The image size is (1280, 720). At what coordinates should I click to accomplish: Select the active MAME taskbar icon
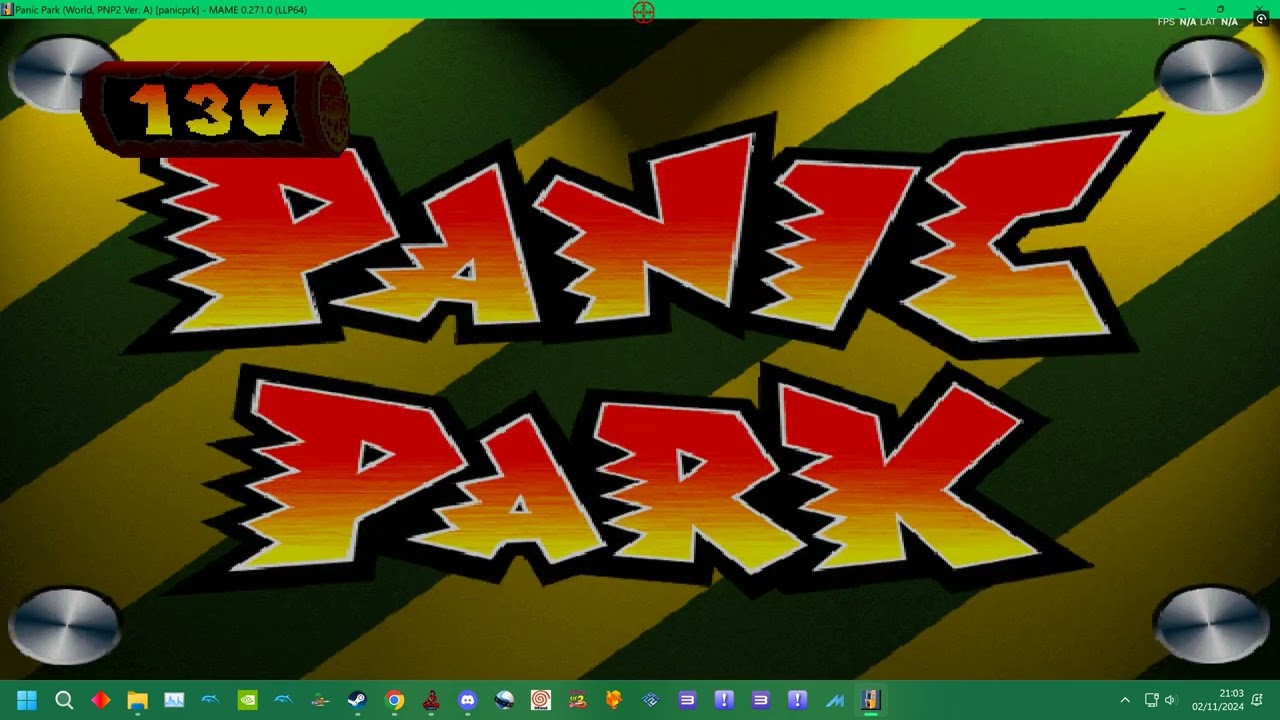pyautogui.click(x=871, y=700)
